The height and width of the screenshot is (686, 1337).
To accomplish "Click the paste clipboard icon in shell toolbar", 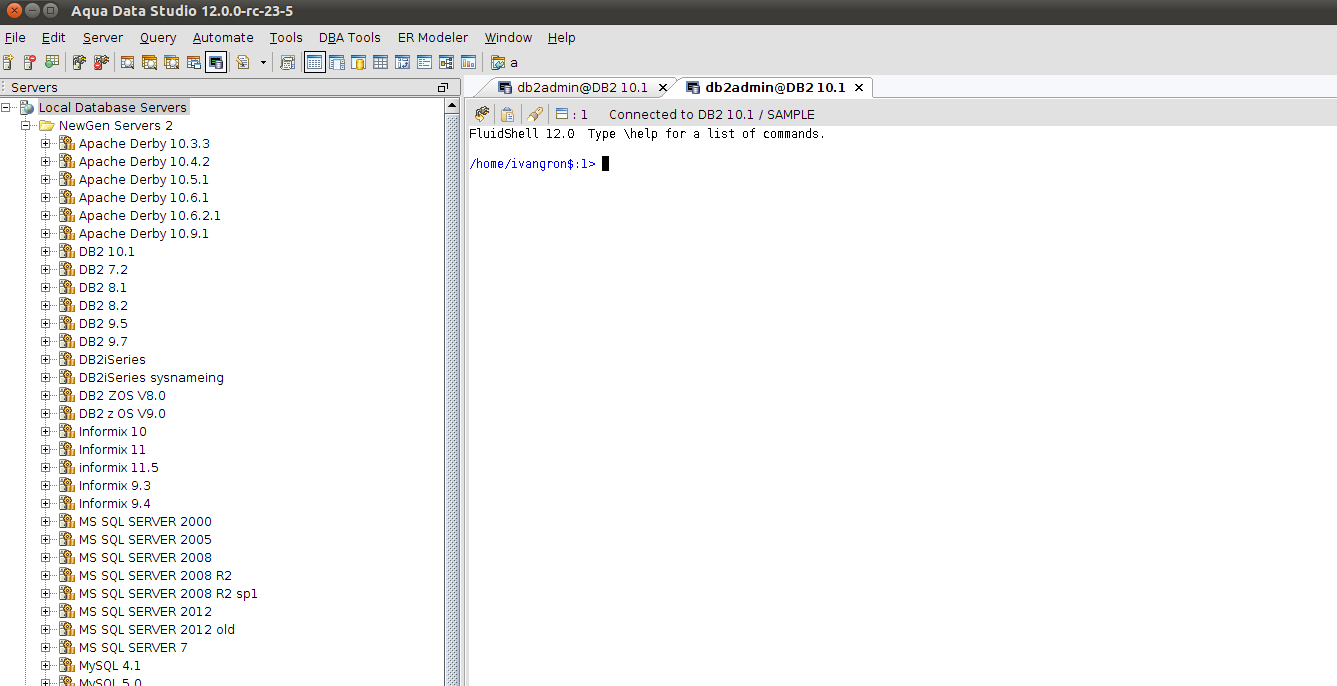I will pos(508,114).
